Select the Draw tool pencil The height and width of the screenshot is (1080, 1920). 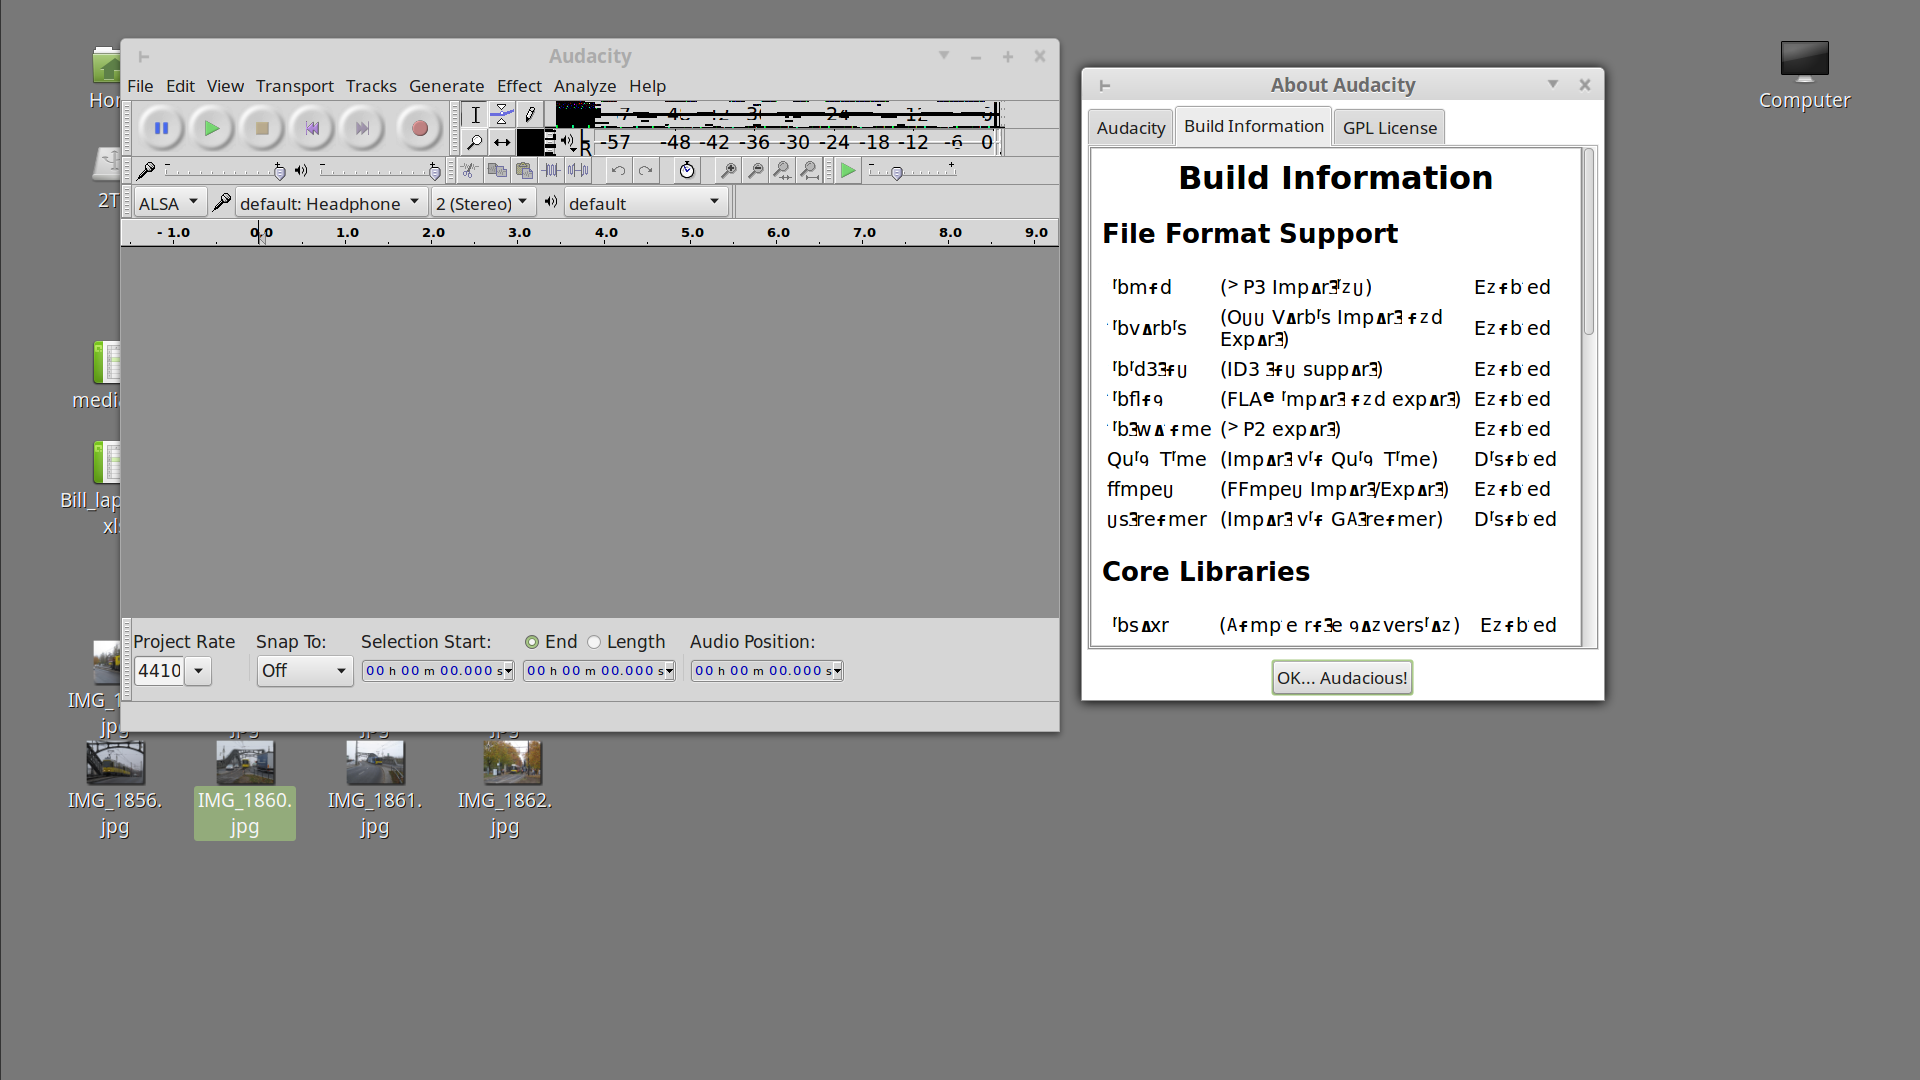click(x=529, y=113)
